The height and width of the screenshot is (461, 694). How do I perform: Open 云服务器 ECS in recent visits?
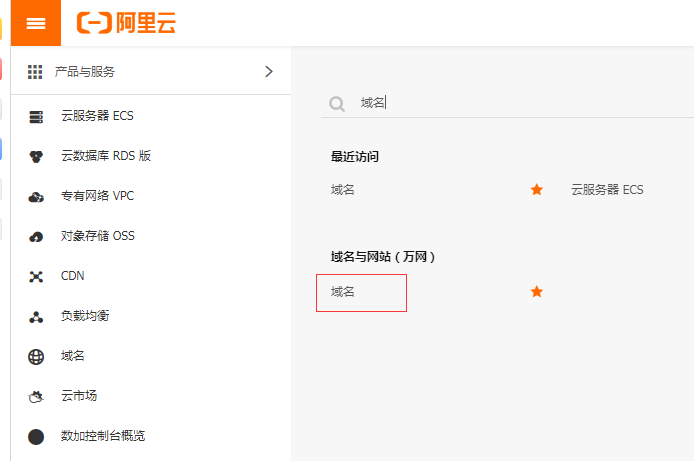click(607, 190)
